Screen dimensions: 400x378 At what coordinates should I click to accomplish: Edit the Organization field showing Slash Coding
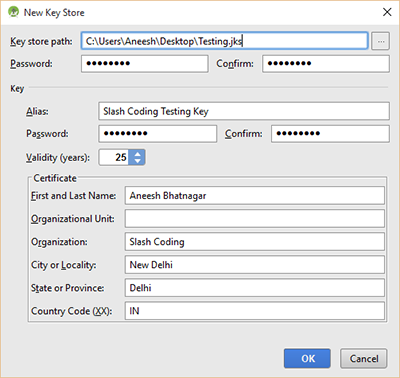tap(255, 242)
